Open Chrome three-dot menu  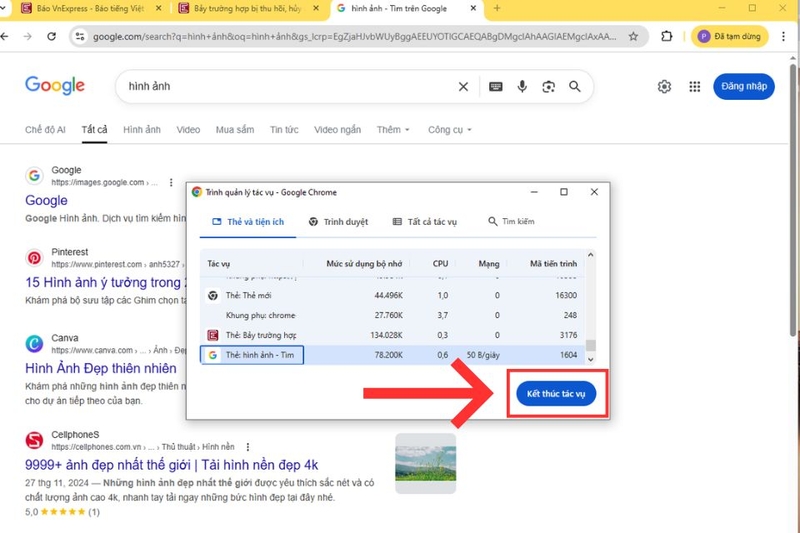(x=783, y=36)
